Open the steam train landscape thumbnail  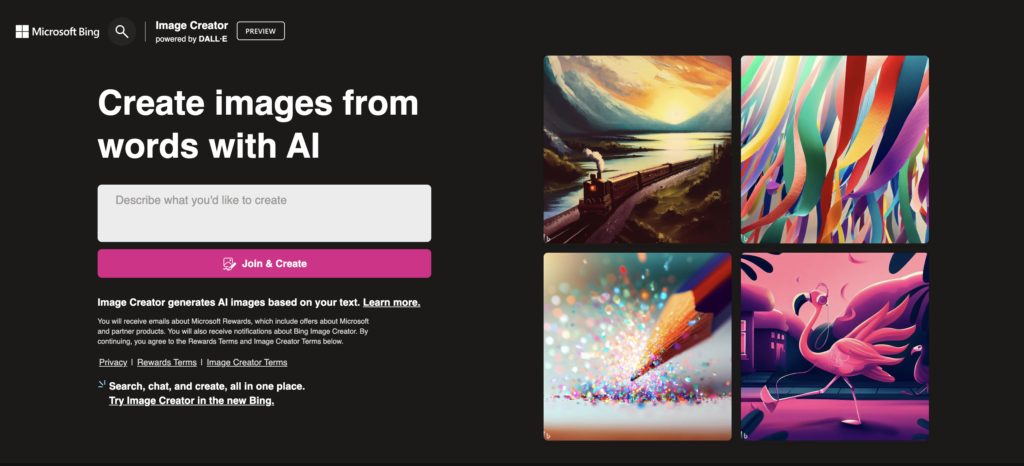coord(637,149)
